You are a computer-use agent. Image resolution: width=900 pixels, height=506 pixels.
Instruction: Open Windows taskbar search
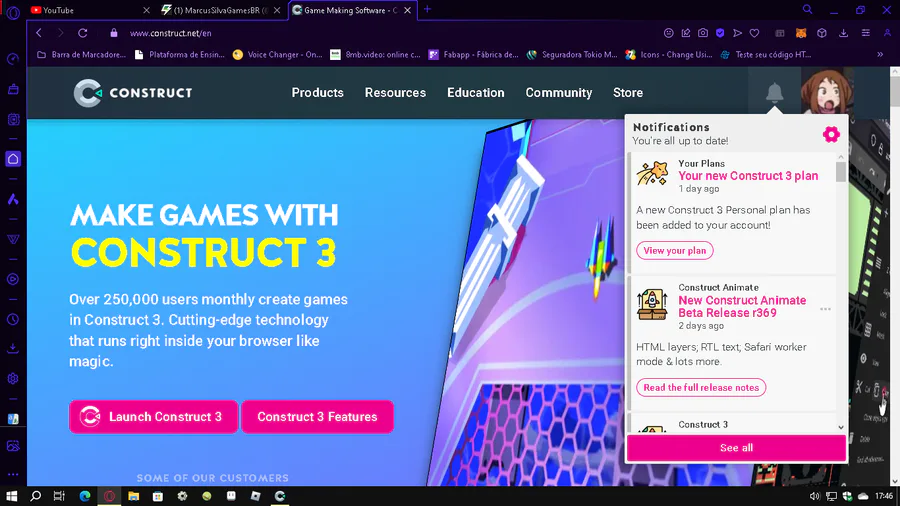pyautogui.click(x=35, y=496)
